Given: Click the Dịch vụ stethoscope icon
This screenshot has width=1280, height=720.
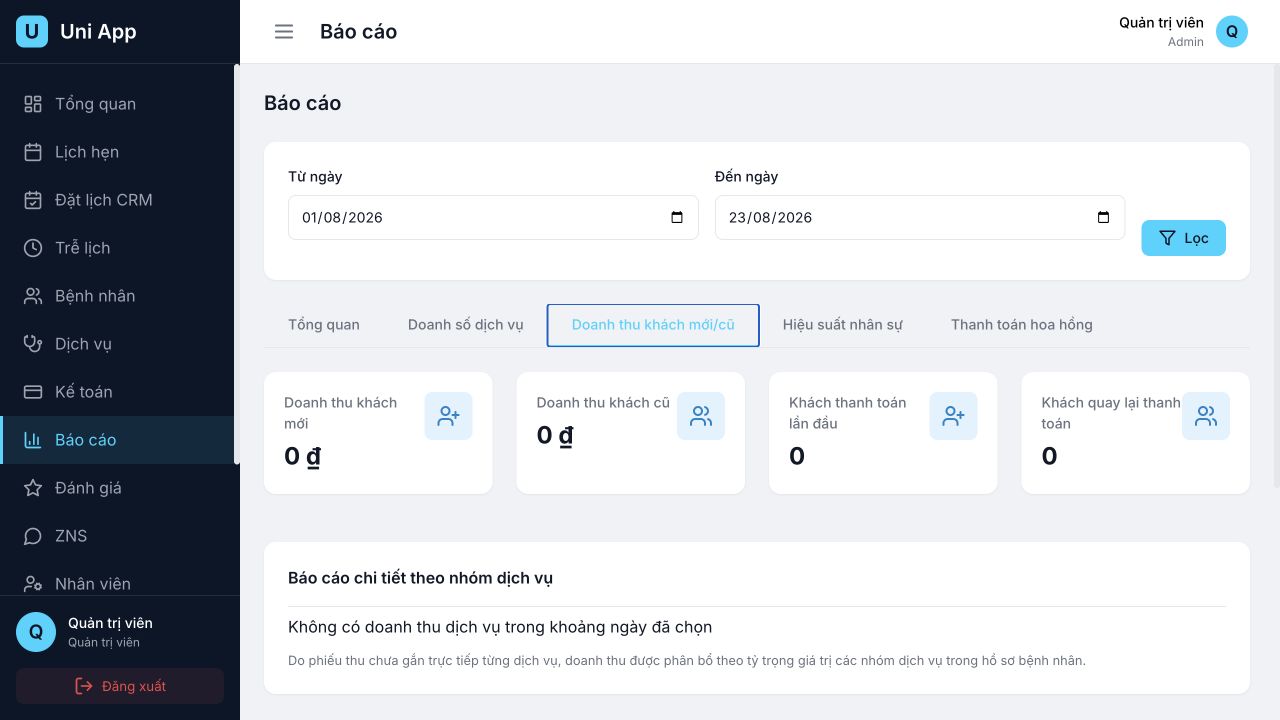Looking at the screenshot, I should pyautogui.click(x=33, y=344).
